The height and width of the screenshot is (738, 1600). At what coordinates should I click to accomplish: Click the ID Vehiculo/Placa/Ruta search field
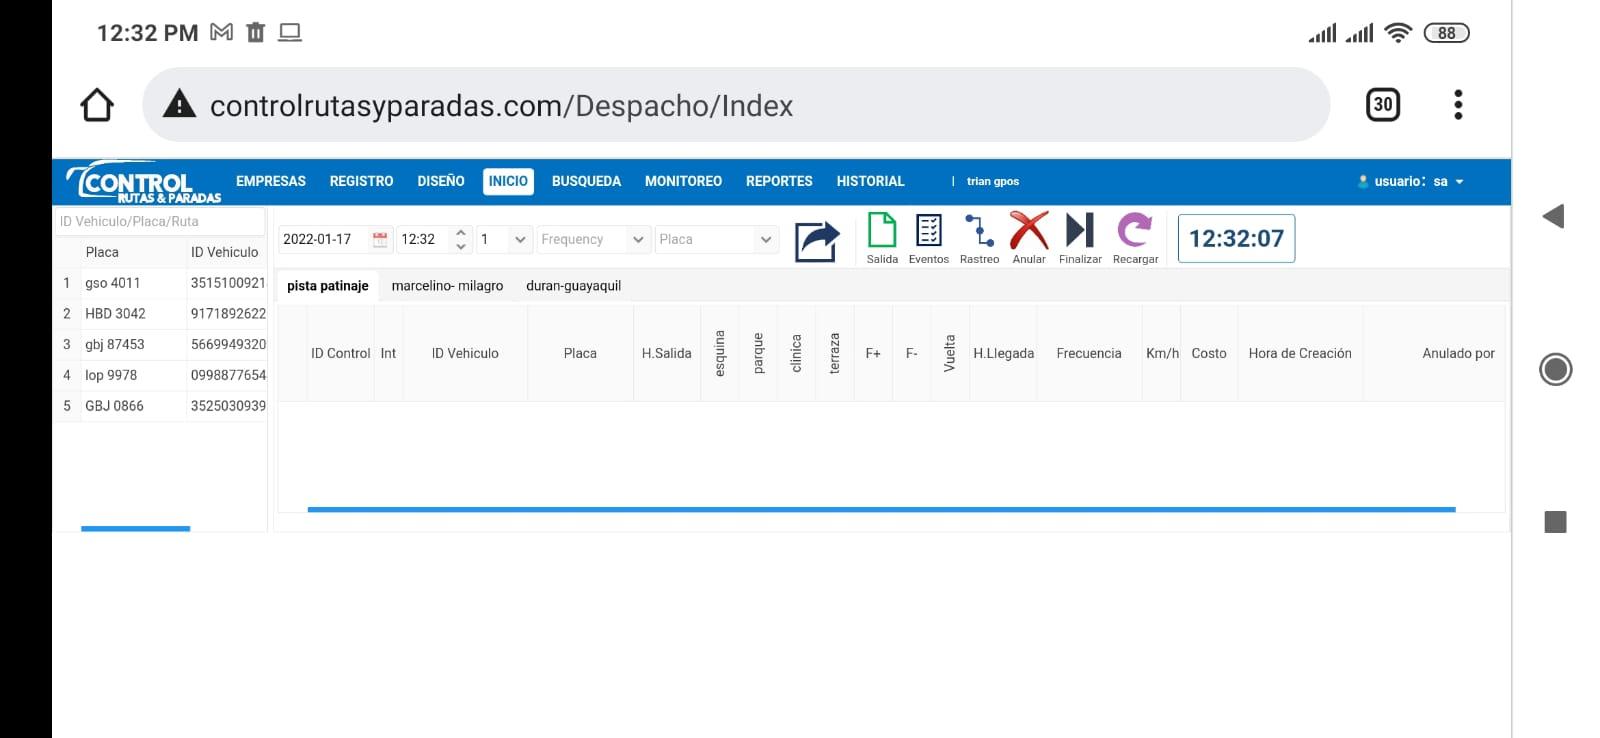159,221
